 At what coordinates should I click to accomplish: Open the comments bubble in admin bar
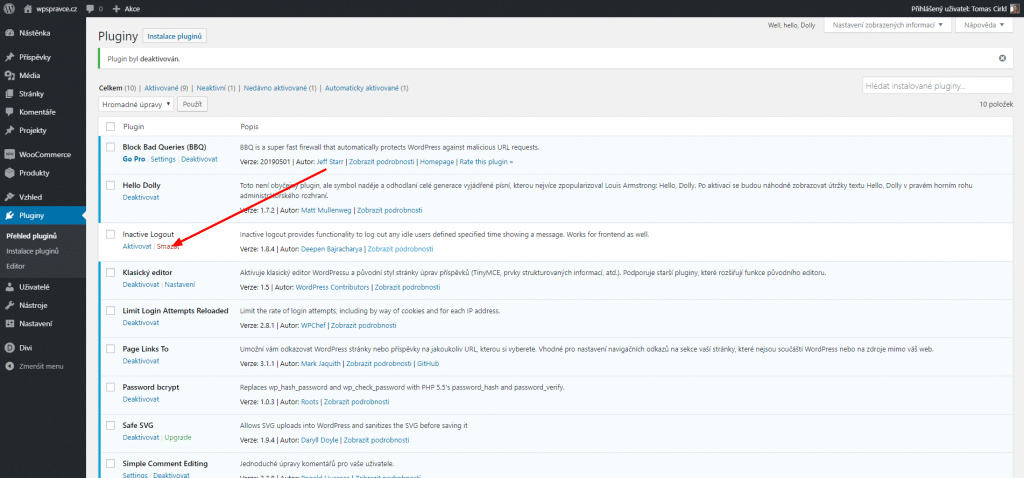(x=89, y=9)
